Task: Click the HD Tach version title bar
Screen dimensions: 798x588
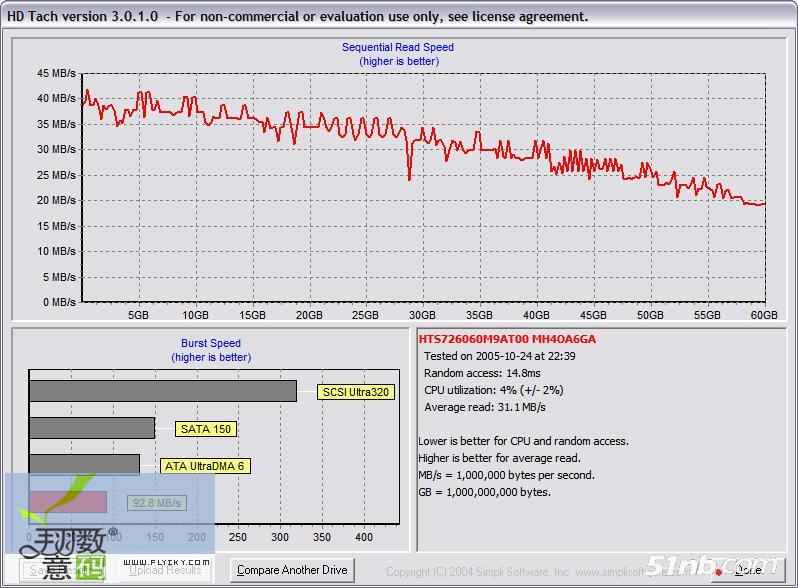Action: click(x=399, y=16)
